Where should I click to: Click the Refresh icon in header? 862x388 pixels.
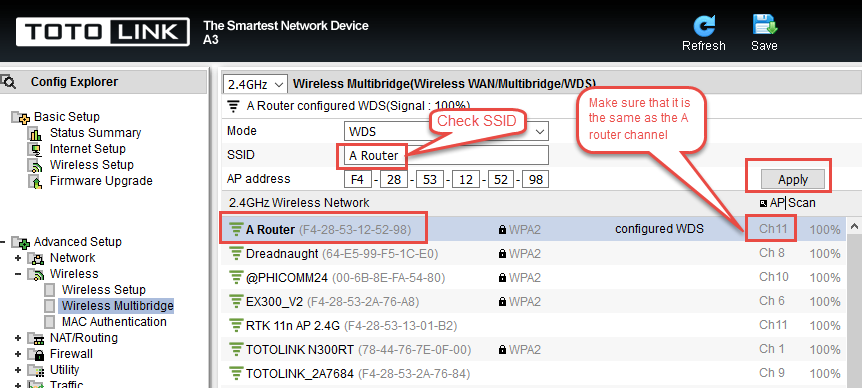pos(704,26)
